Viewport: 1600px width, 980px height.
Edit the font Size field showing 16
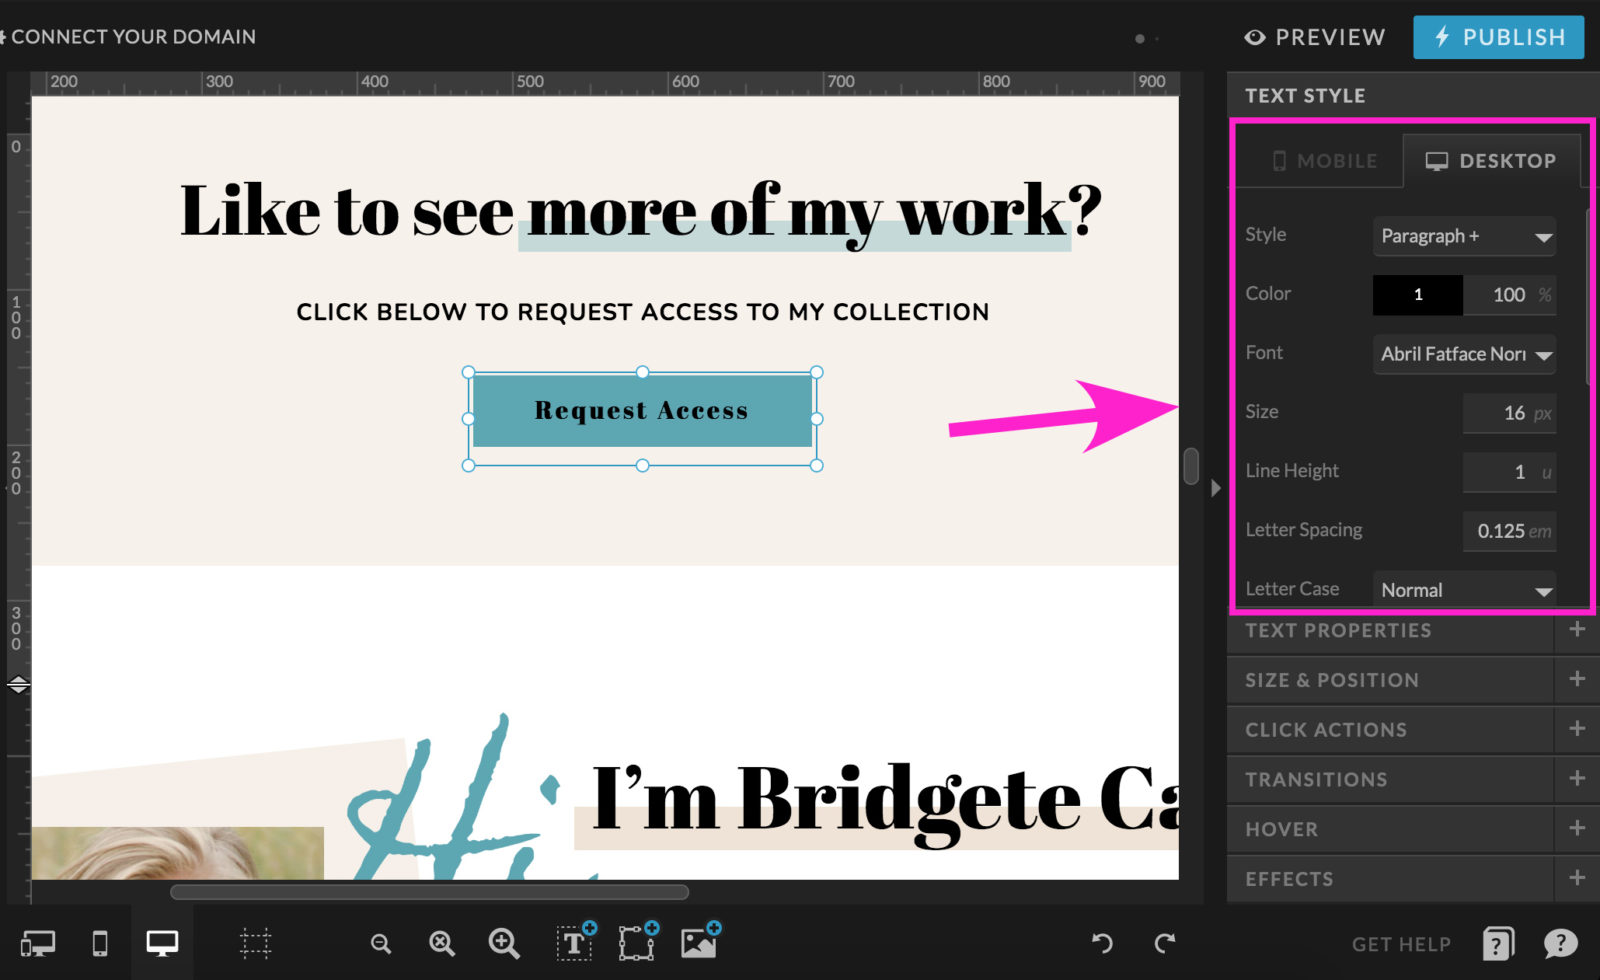[x=1508, y=413]
